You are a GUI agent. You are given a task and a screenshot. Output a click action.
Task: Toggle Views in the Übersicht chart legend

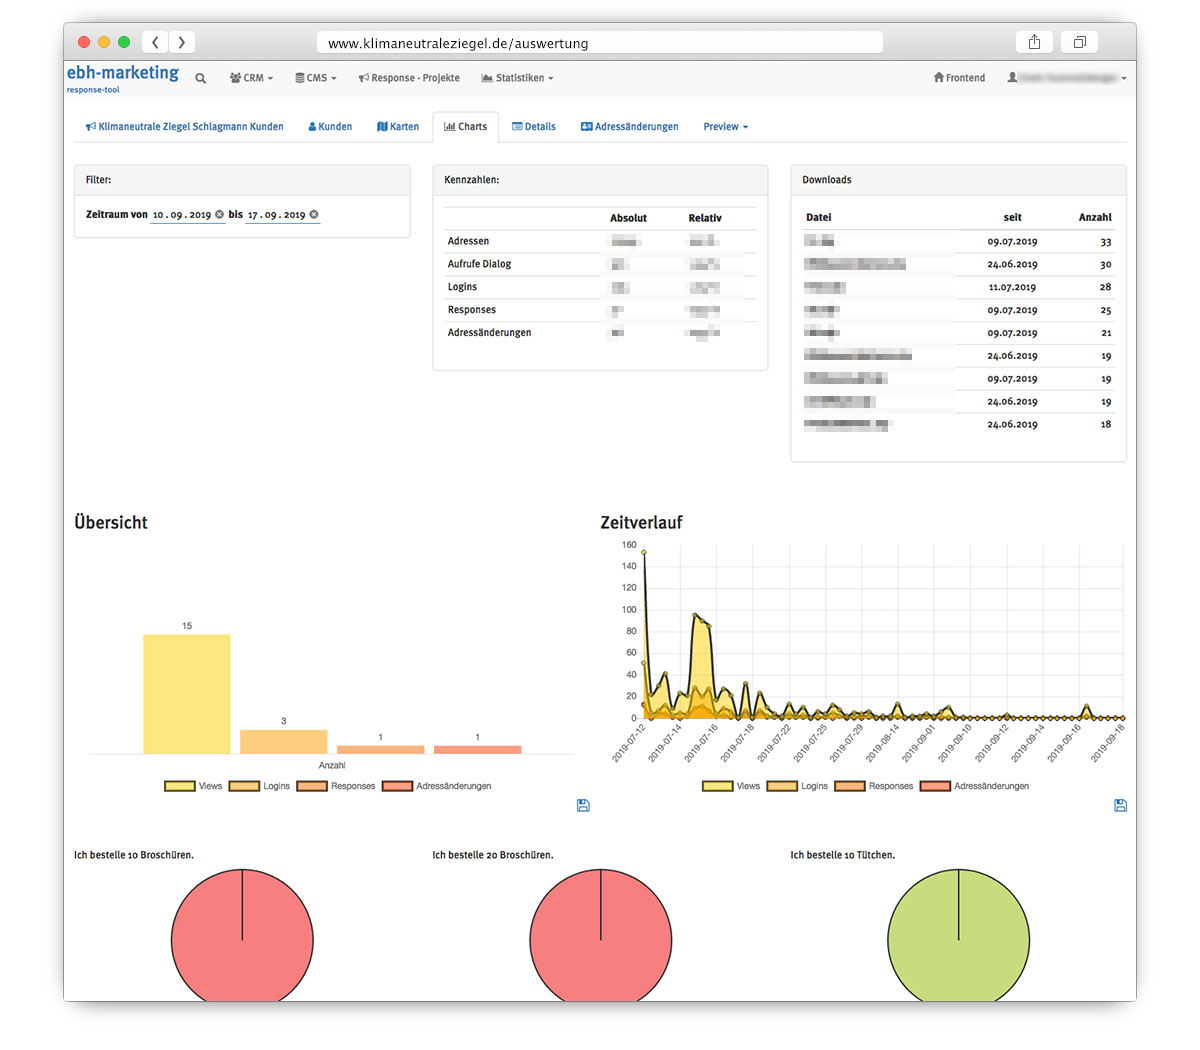(193, 786)
